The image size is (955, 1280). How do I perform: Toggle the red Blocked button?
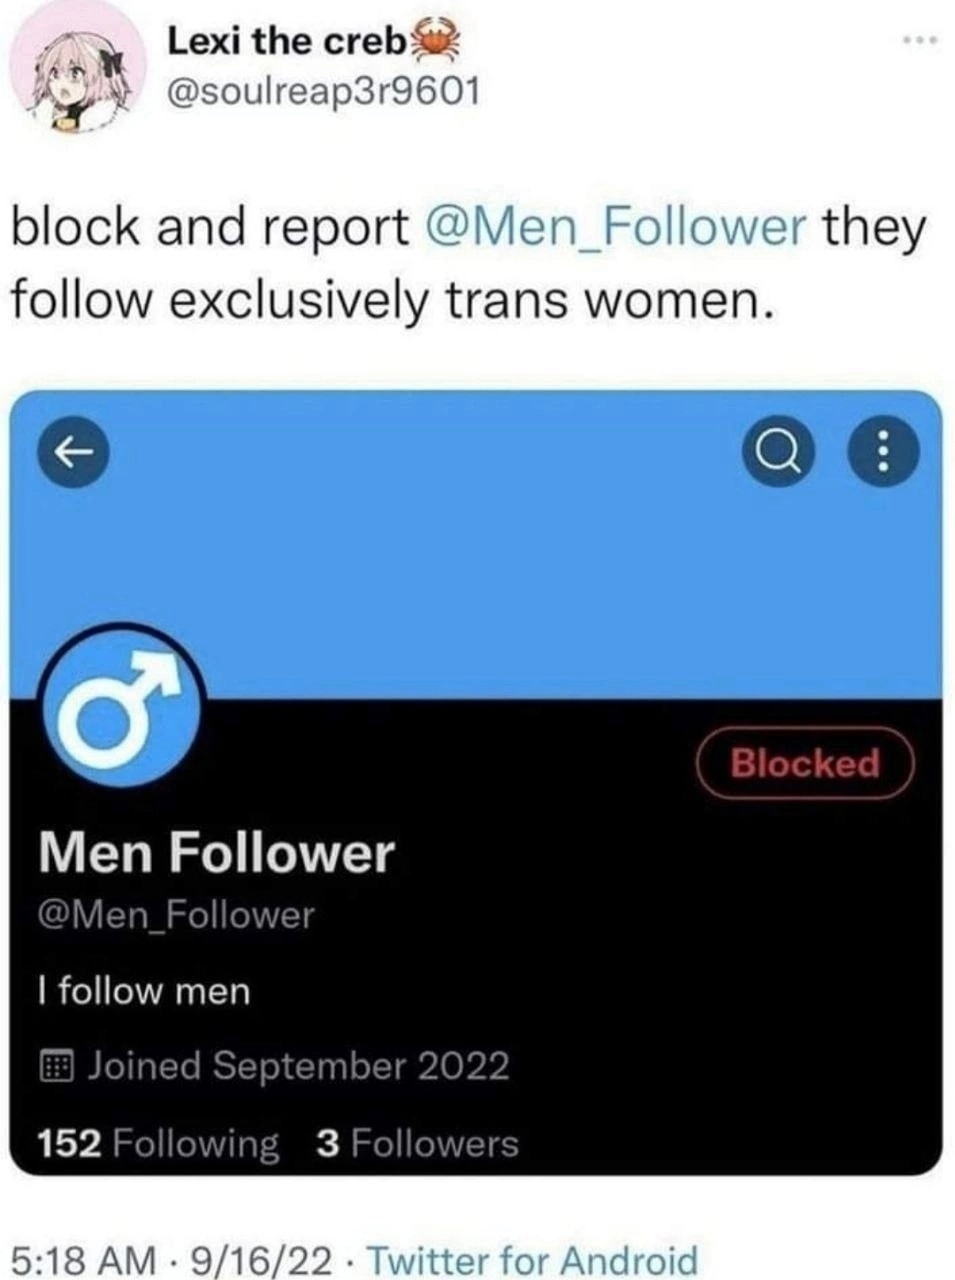[805, 763]
